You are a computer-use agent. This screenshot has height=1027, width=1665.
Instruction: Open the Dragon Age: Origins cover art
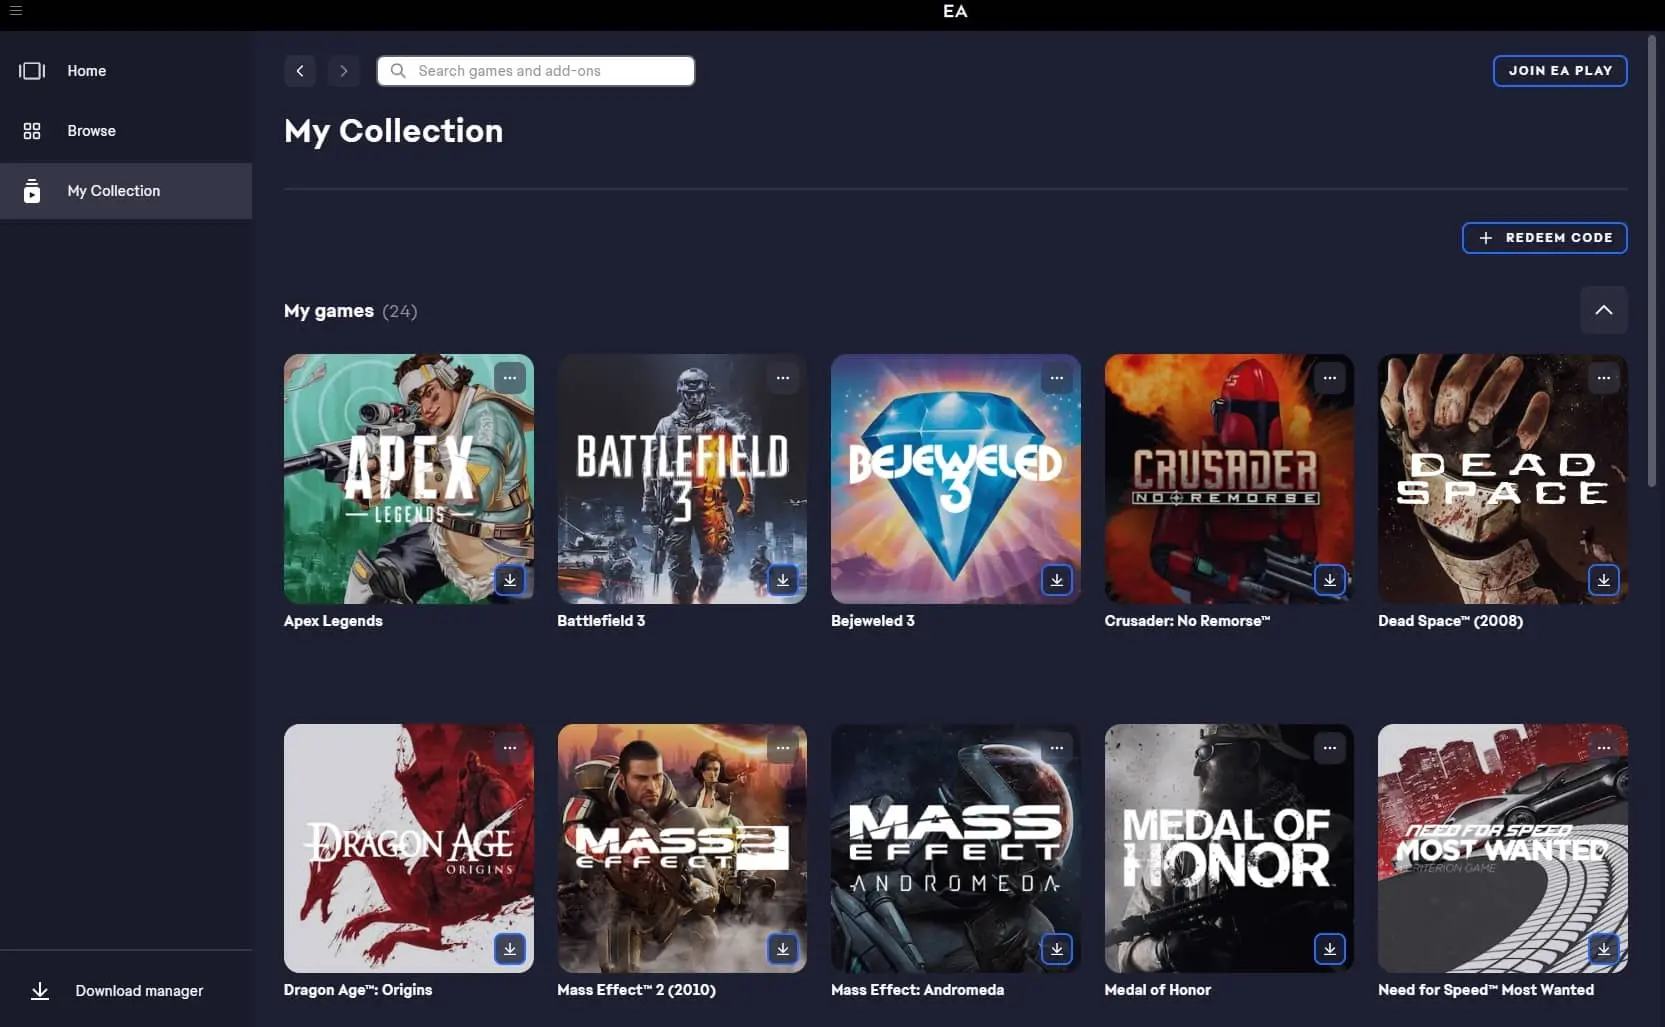point(409,848)
